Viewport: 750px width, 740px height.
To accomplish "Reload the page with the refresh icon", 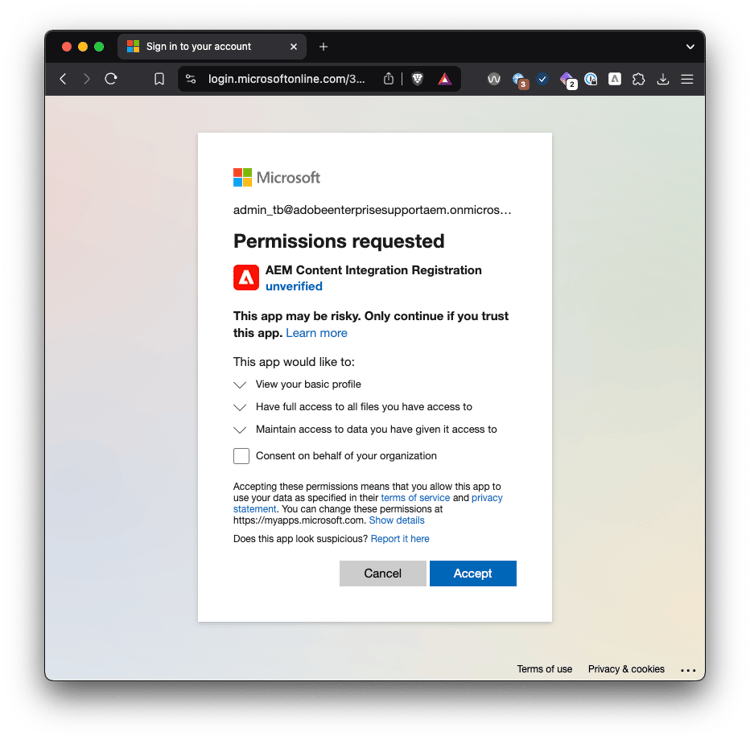I will 111,79.
